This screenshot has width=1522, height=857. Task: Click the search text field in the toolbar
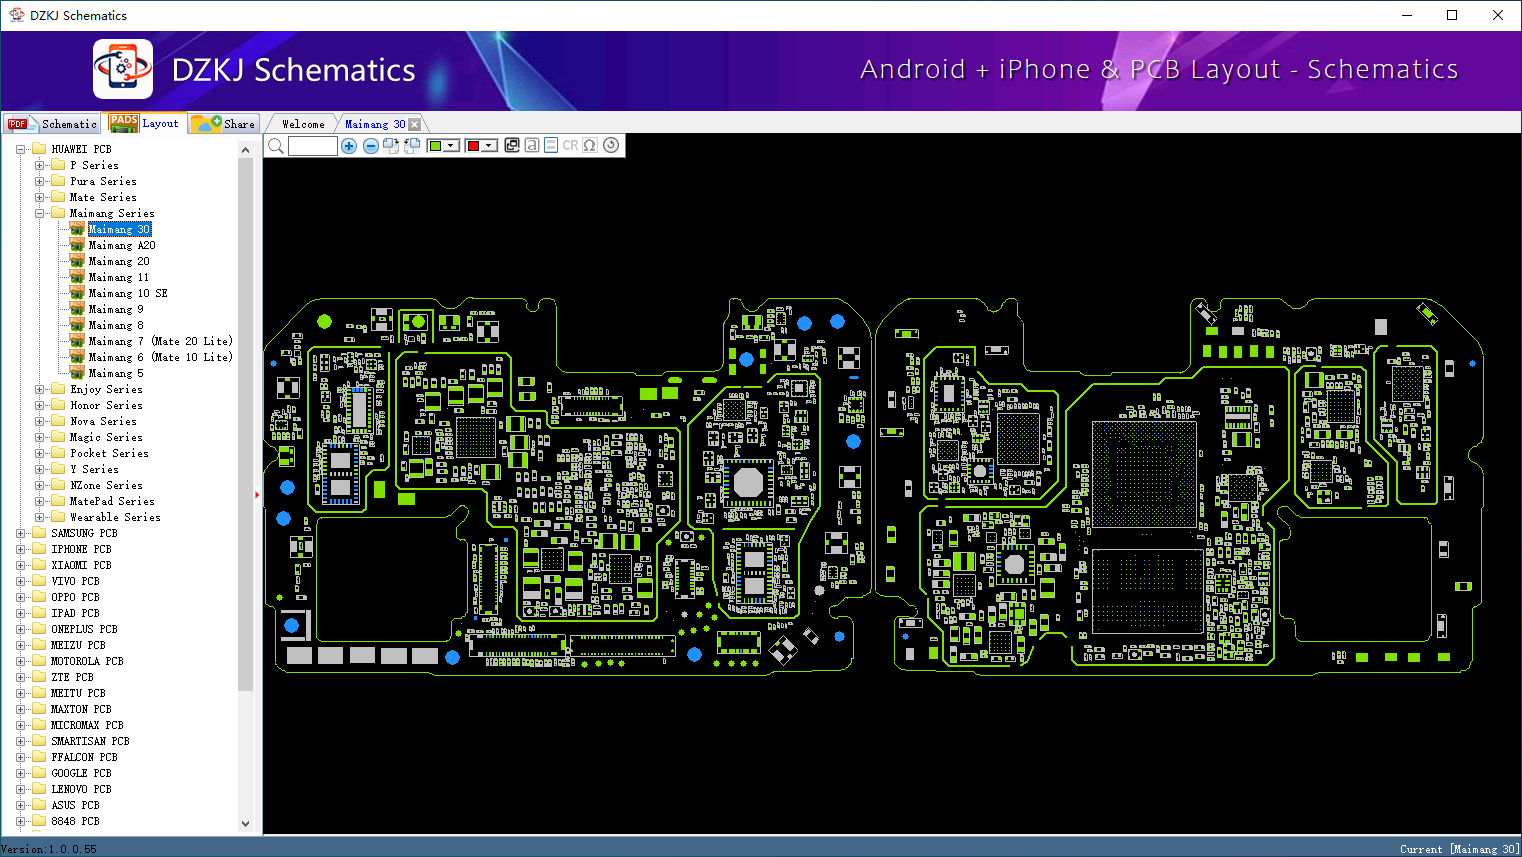pyautogui.click(x=313, y=146)
